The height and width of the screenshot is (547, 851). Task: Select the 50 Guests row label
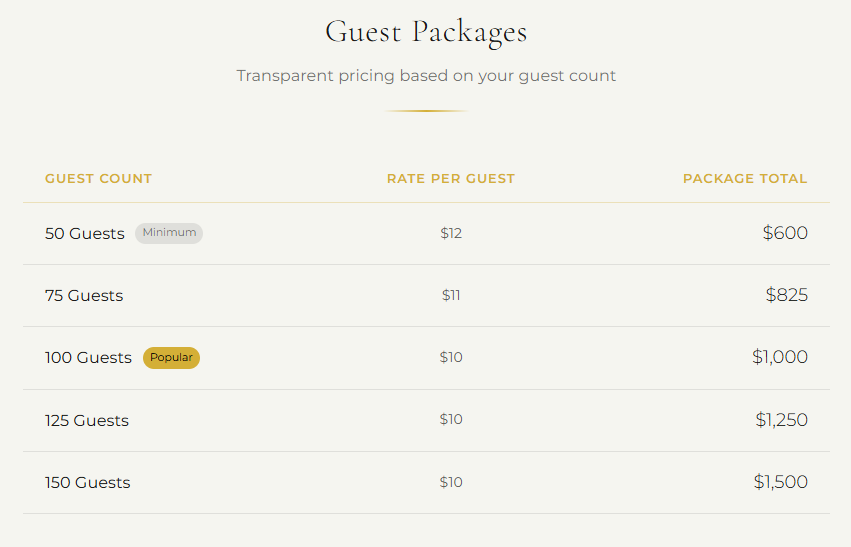pyautogui.click(x=85, y=234)
